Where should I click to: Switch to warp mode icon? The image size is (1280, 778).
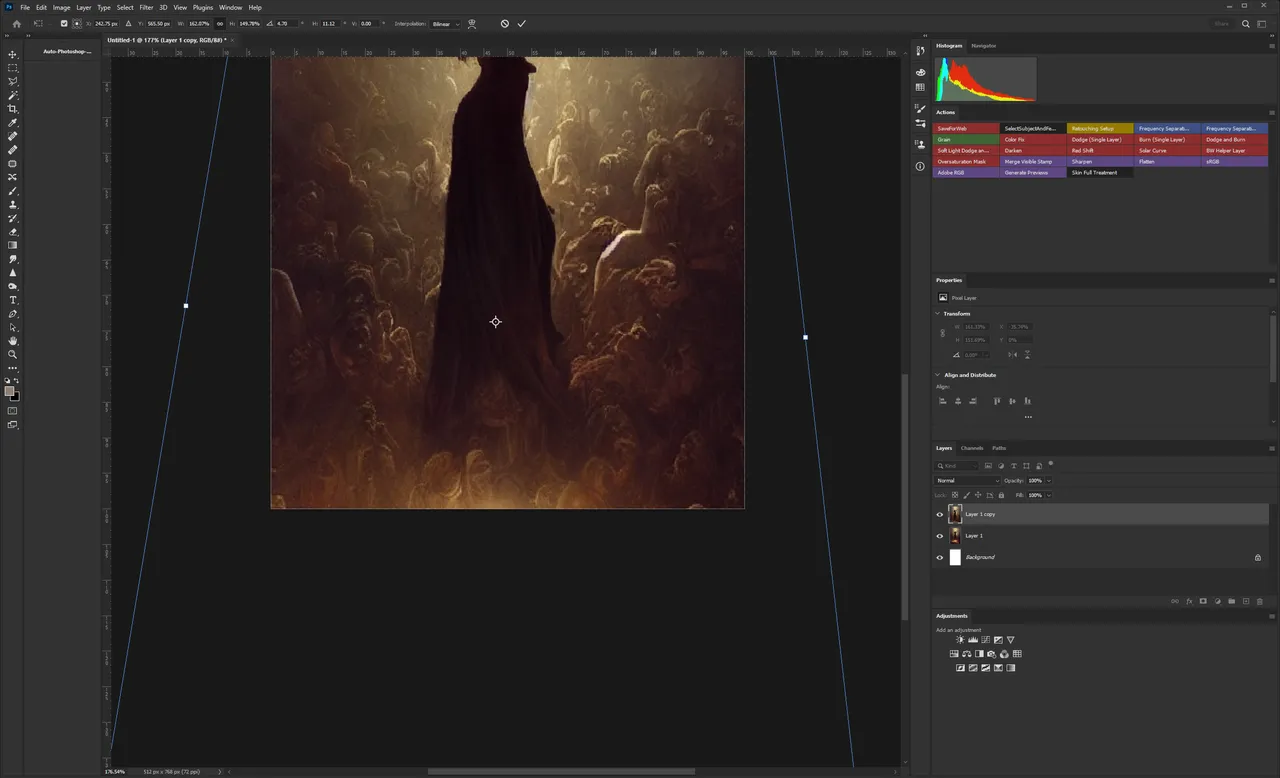click(x=472, y=23)
